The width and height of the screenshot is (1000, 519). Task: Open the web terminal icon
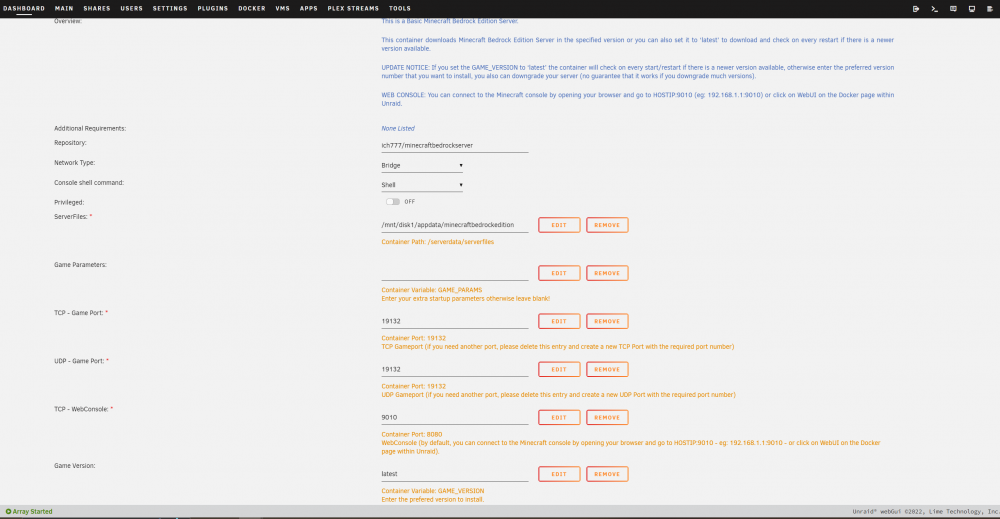coord(934,9)
